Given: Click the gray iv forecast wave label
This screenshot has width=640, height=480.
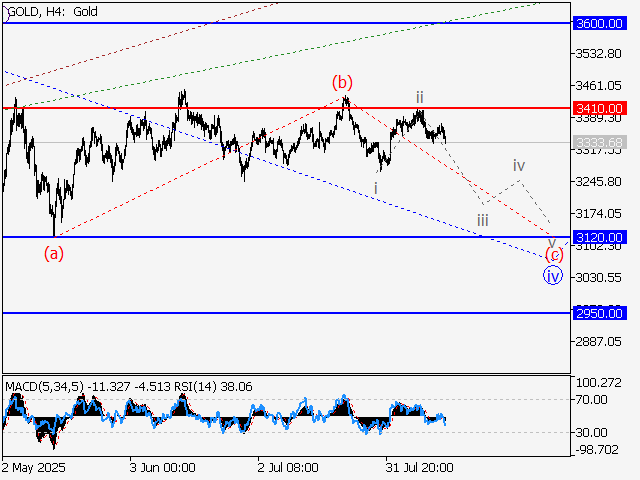Looking at the screenshot, I should pos(519,164).
